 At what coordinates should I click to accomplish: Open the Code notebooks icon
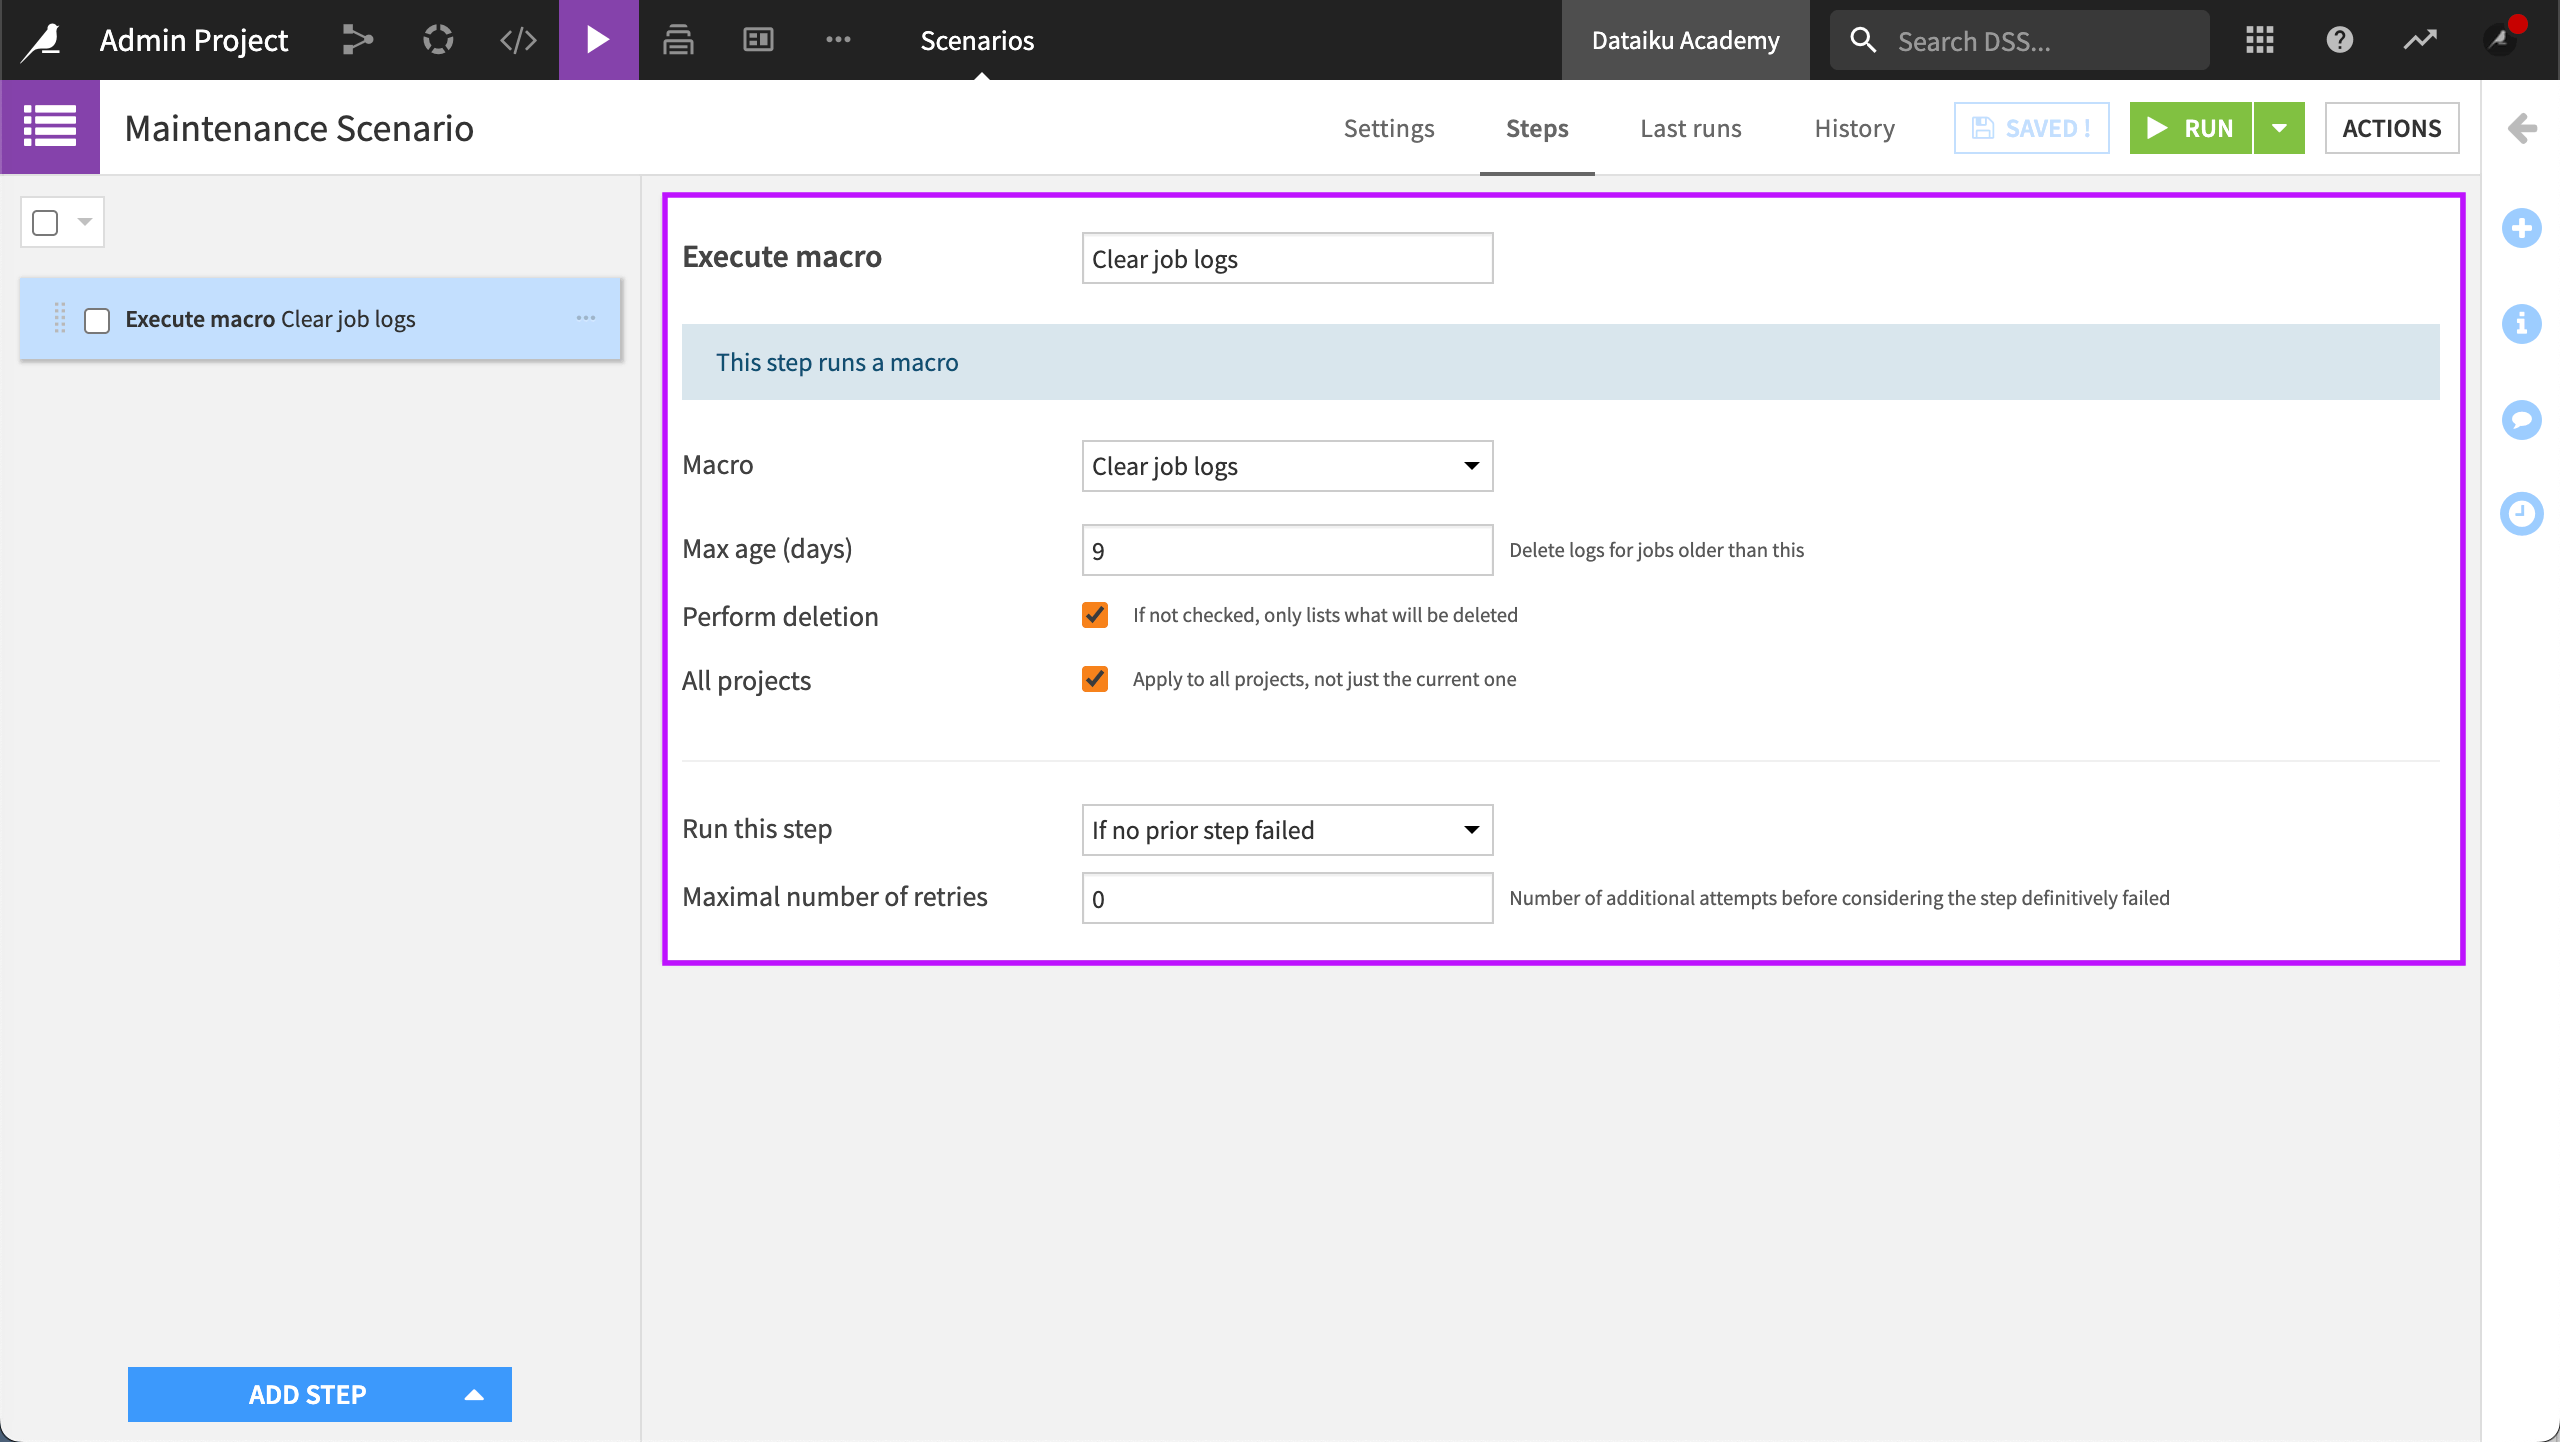tap(518, 40)
